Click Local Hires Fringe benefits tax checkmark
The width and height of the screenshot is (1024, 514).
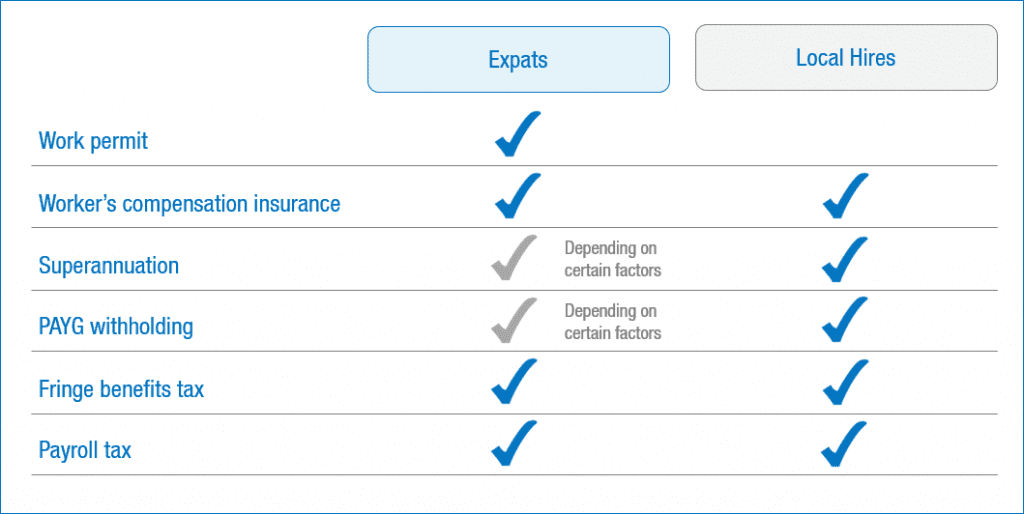pyautogui.click(x=845, y=381)
